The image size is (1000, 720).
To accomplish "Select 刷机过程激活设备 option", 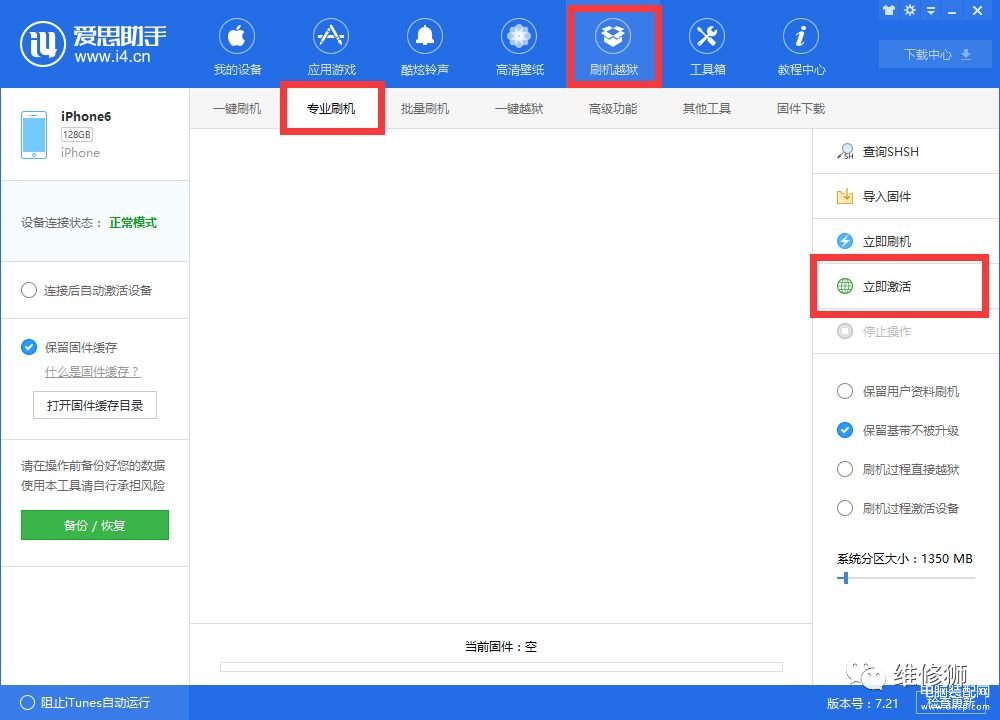I will click(x=844, y=508).
